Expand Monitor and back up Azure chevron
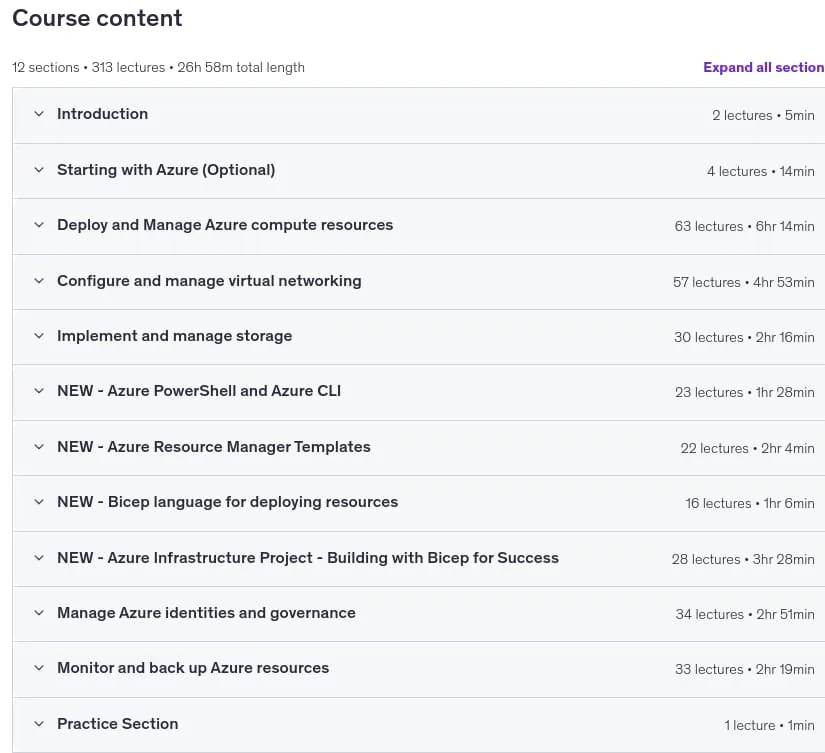The width and height of the screenshot is (825, 753). tap(39, 668)
